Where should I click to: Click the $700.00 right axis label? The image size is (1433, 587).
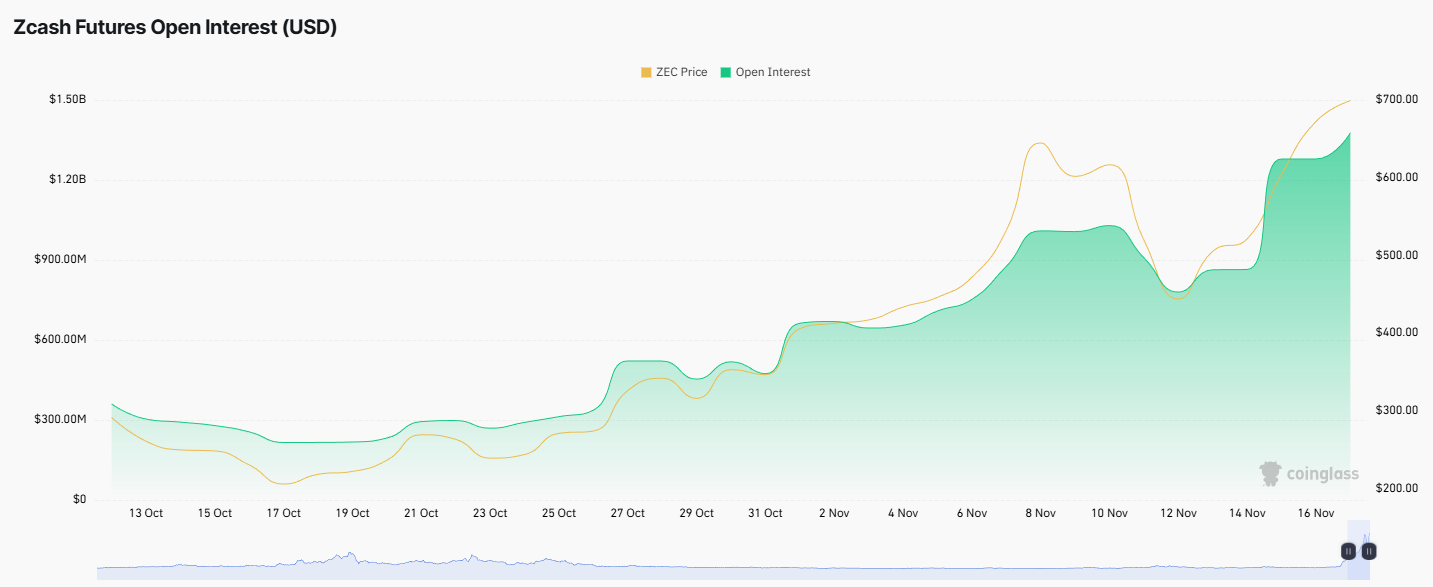point(1397,100)
